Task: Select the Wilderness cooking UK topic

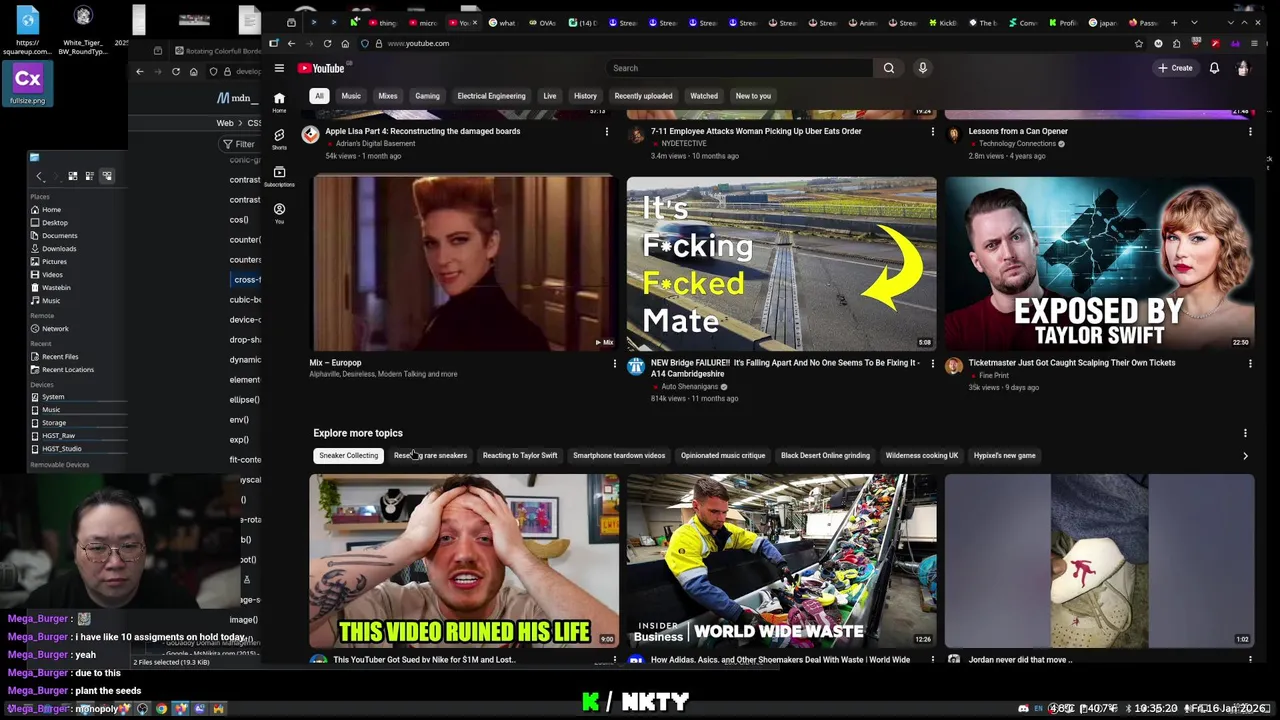Action: pos(922,456)
